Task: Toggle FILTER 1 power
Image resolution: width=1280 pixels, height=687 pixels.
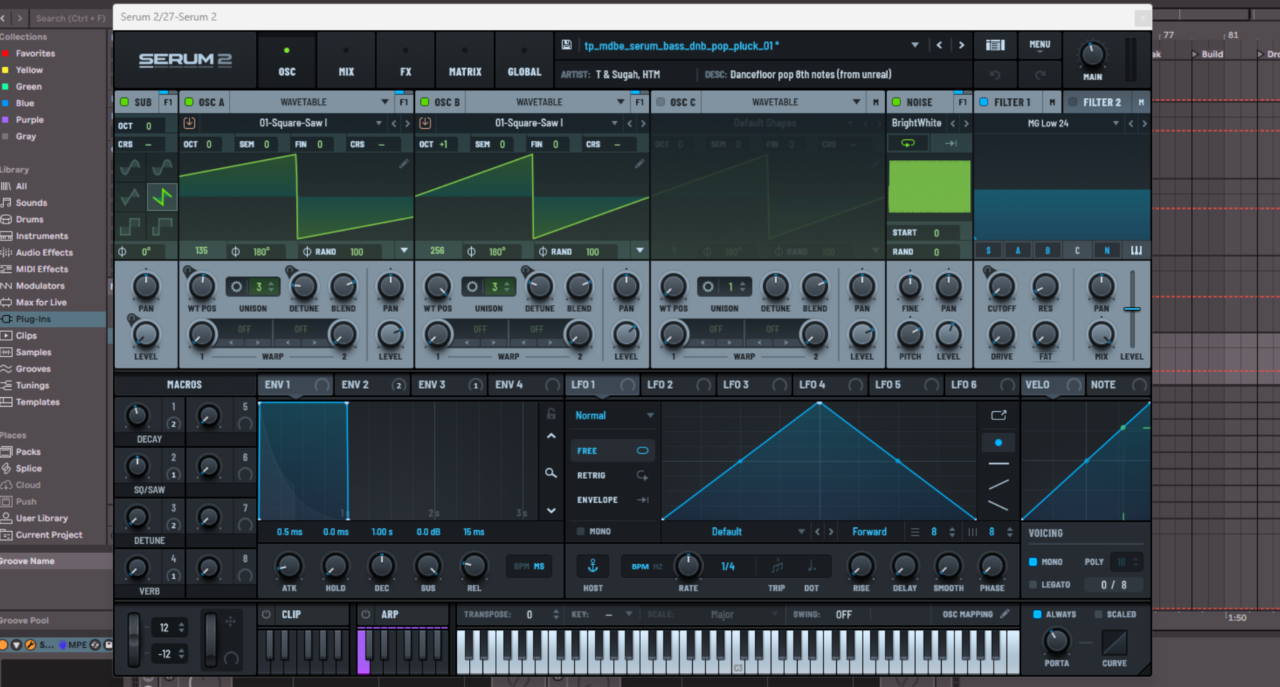Action: point(984,102)
